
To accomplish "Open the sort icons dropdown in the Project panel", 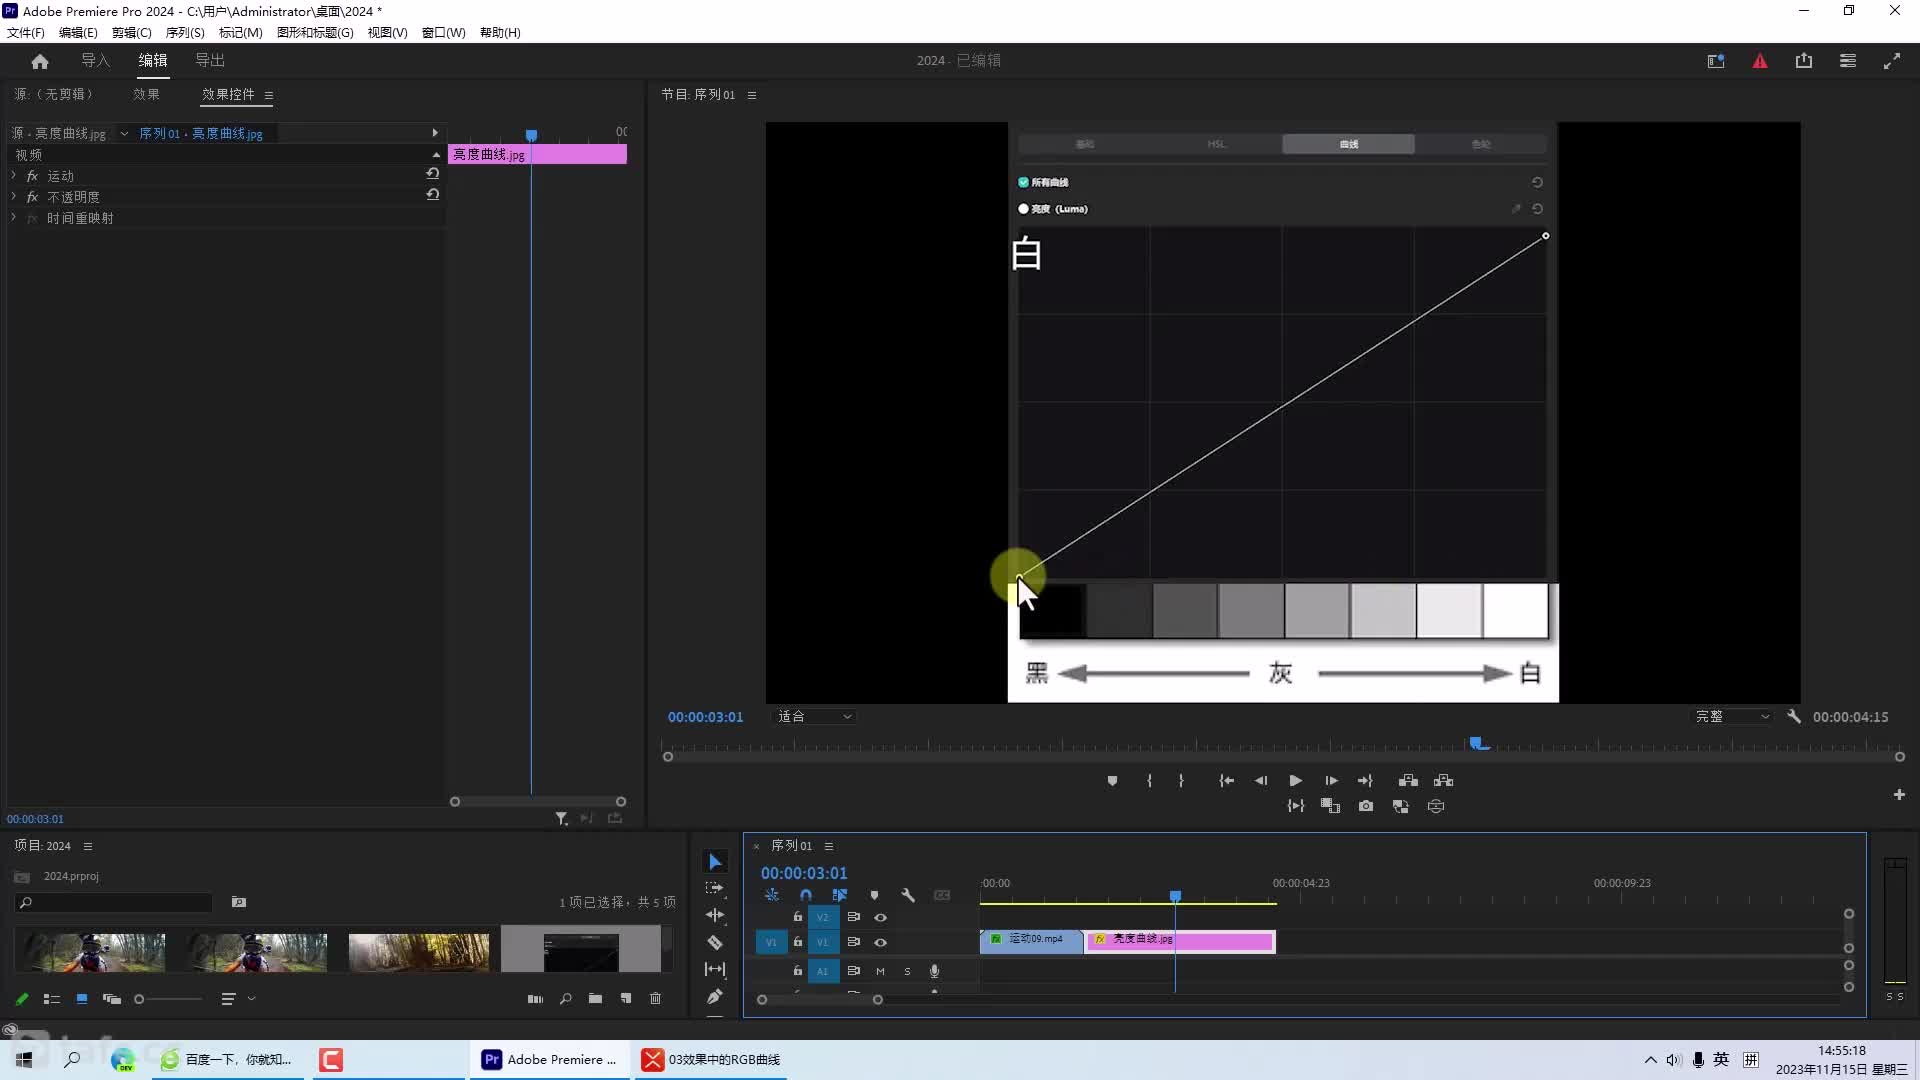I will pyautogui.click(x=238, y=999).
